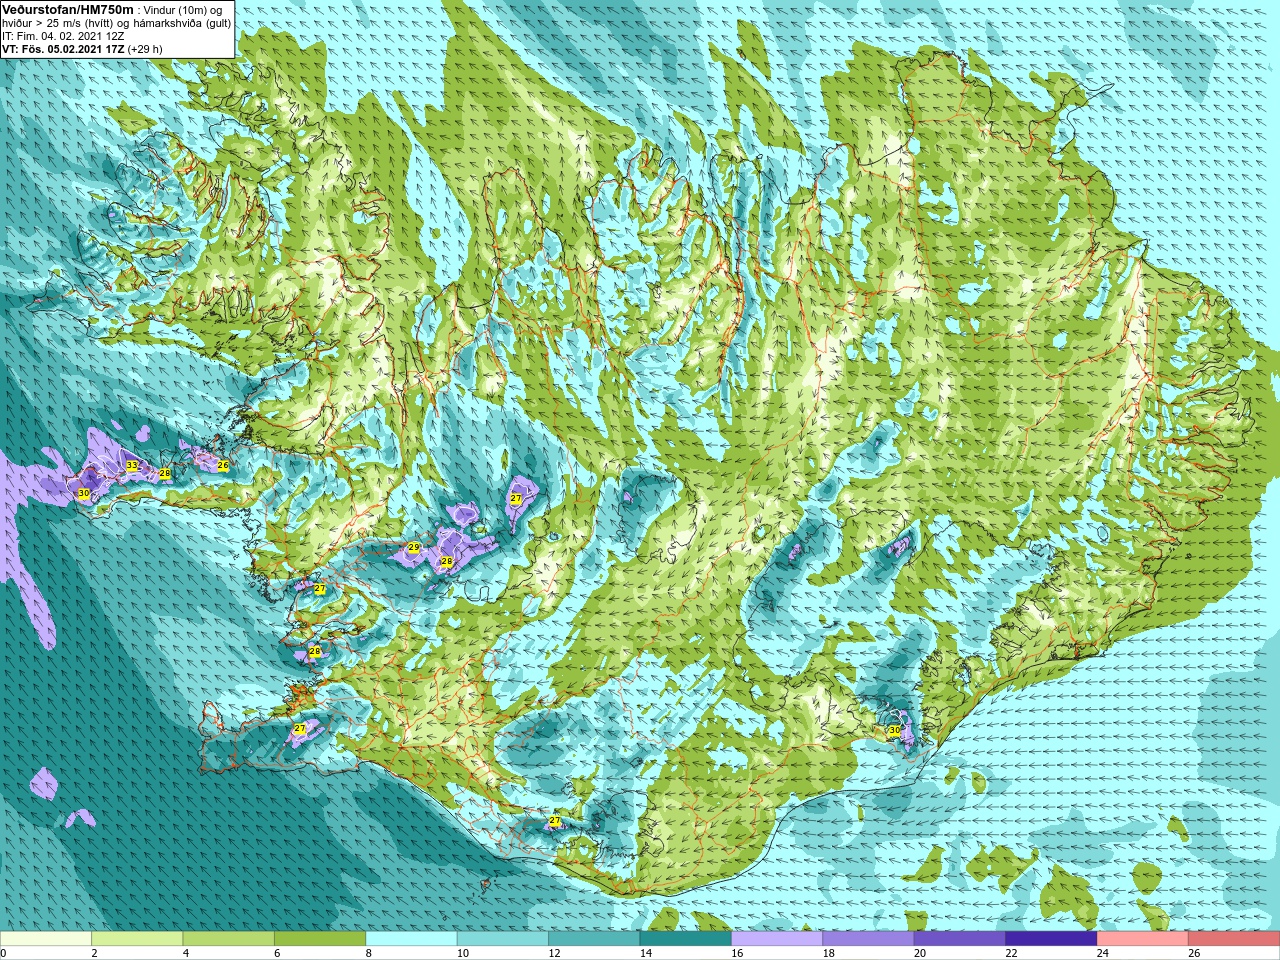Select the violet 20–22 m/s legend swatch
Image resolution: width=1280 pixels, height=960 pixels.
click(959, 939)
